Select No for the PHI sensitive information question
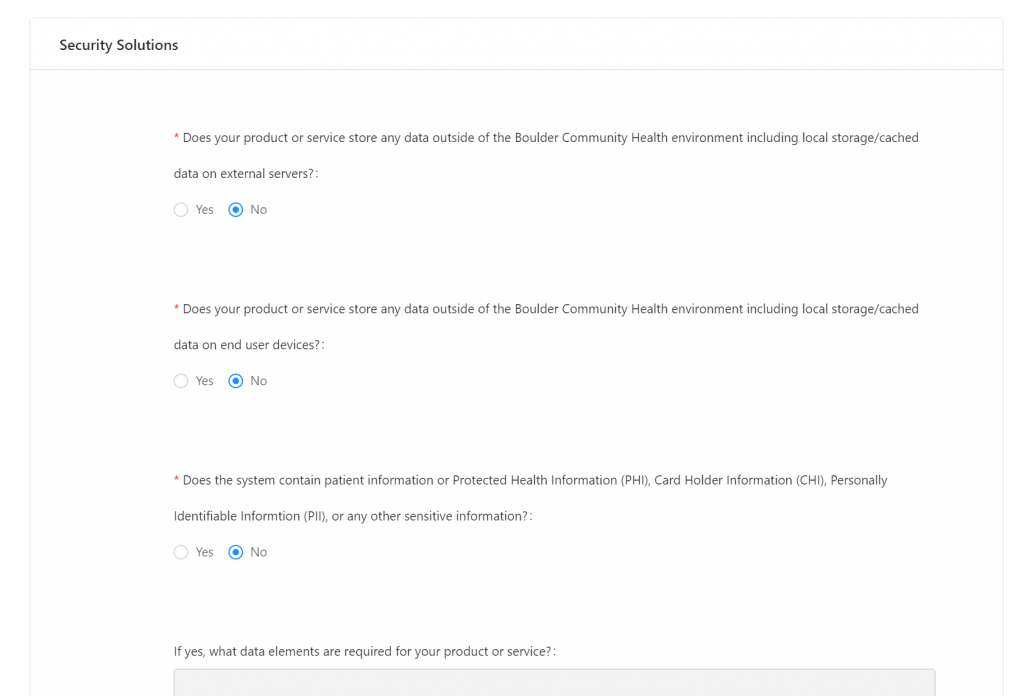The height and width of the screenshot is (696, 1024). pos(236,552)
